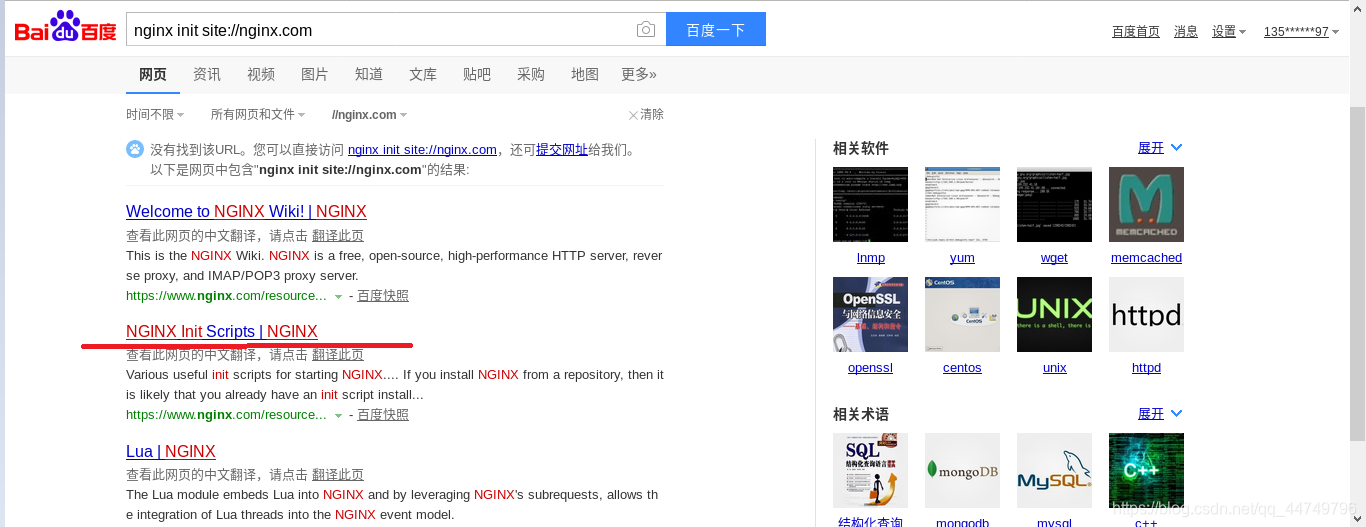Open 百度快照 for NGINX Wiki result
This screenshot has width=1366, height=527.
383,296
